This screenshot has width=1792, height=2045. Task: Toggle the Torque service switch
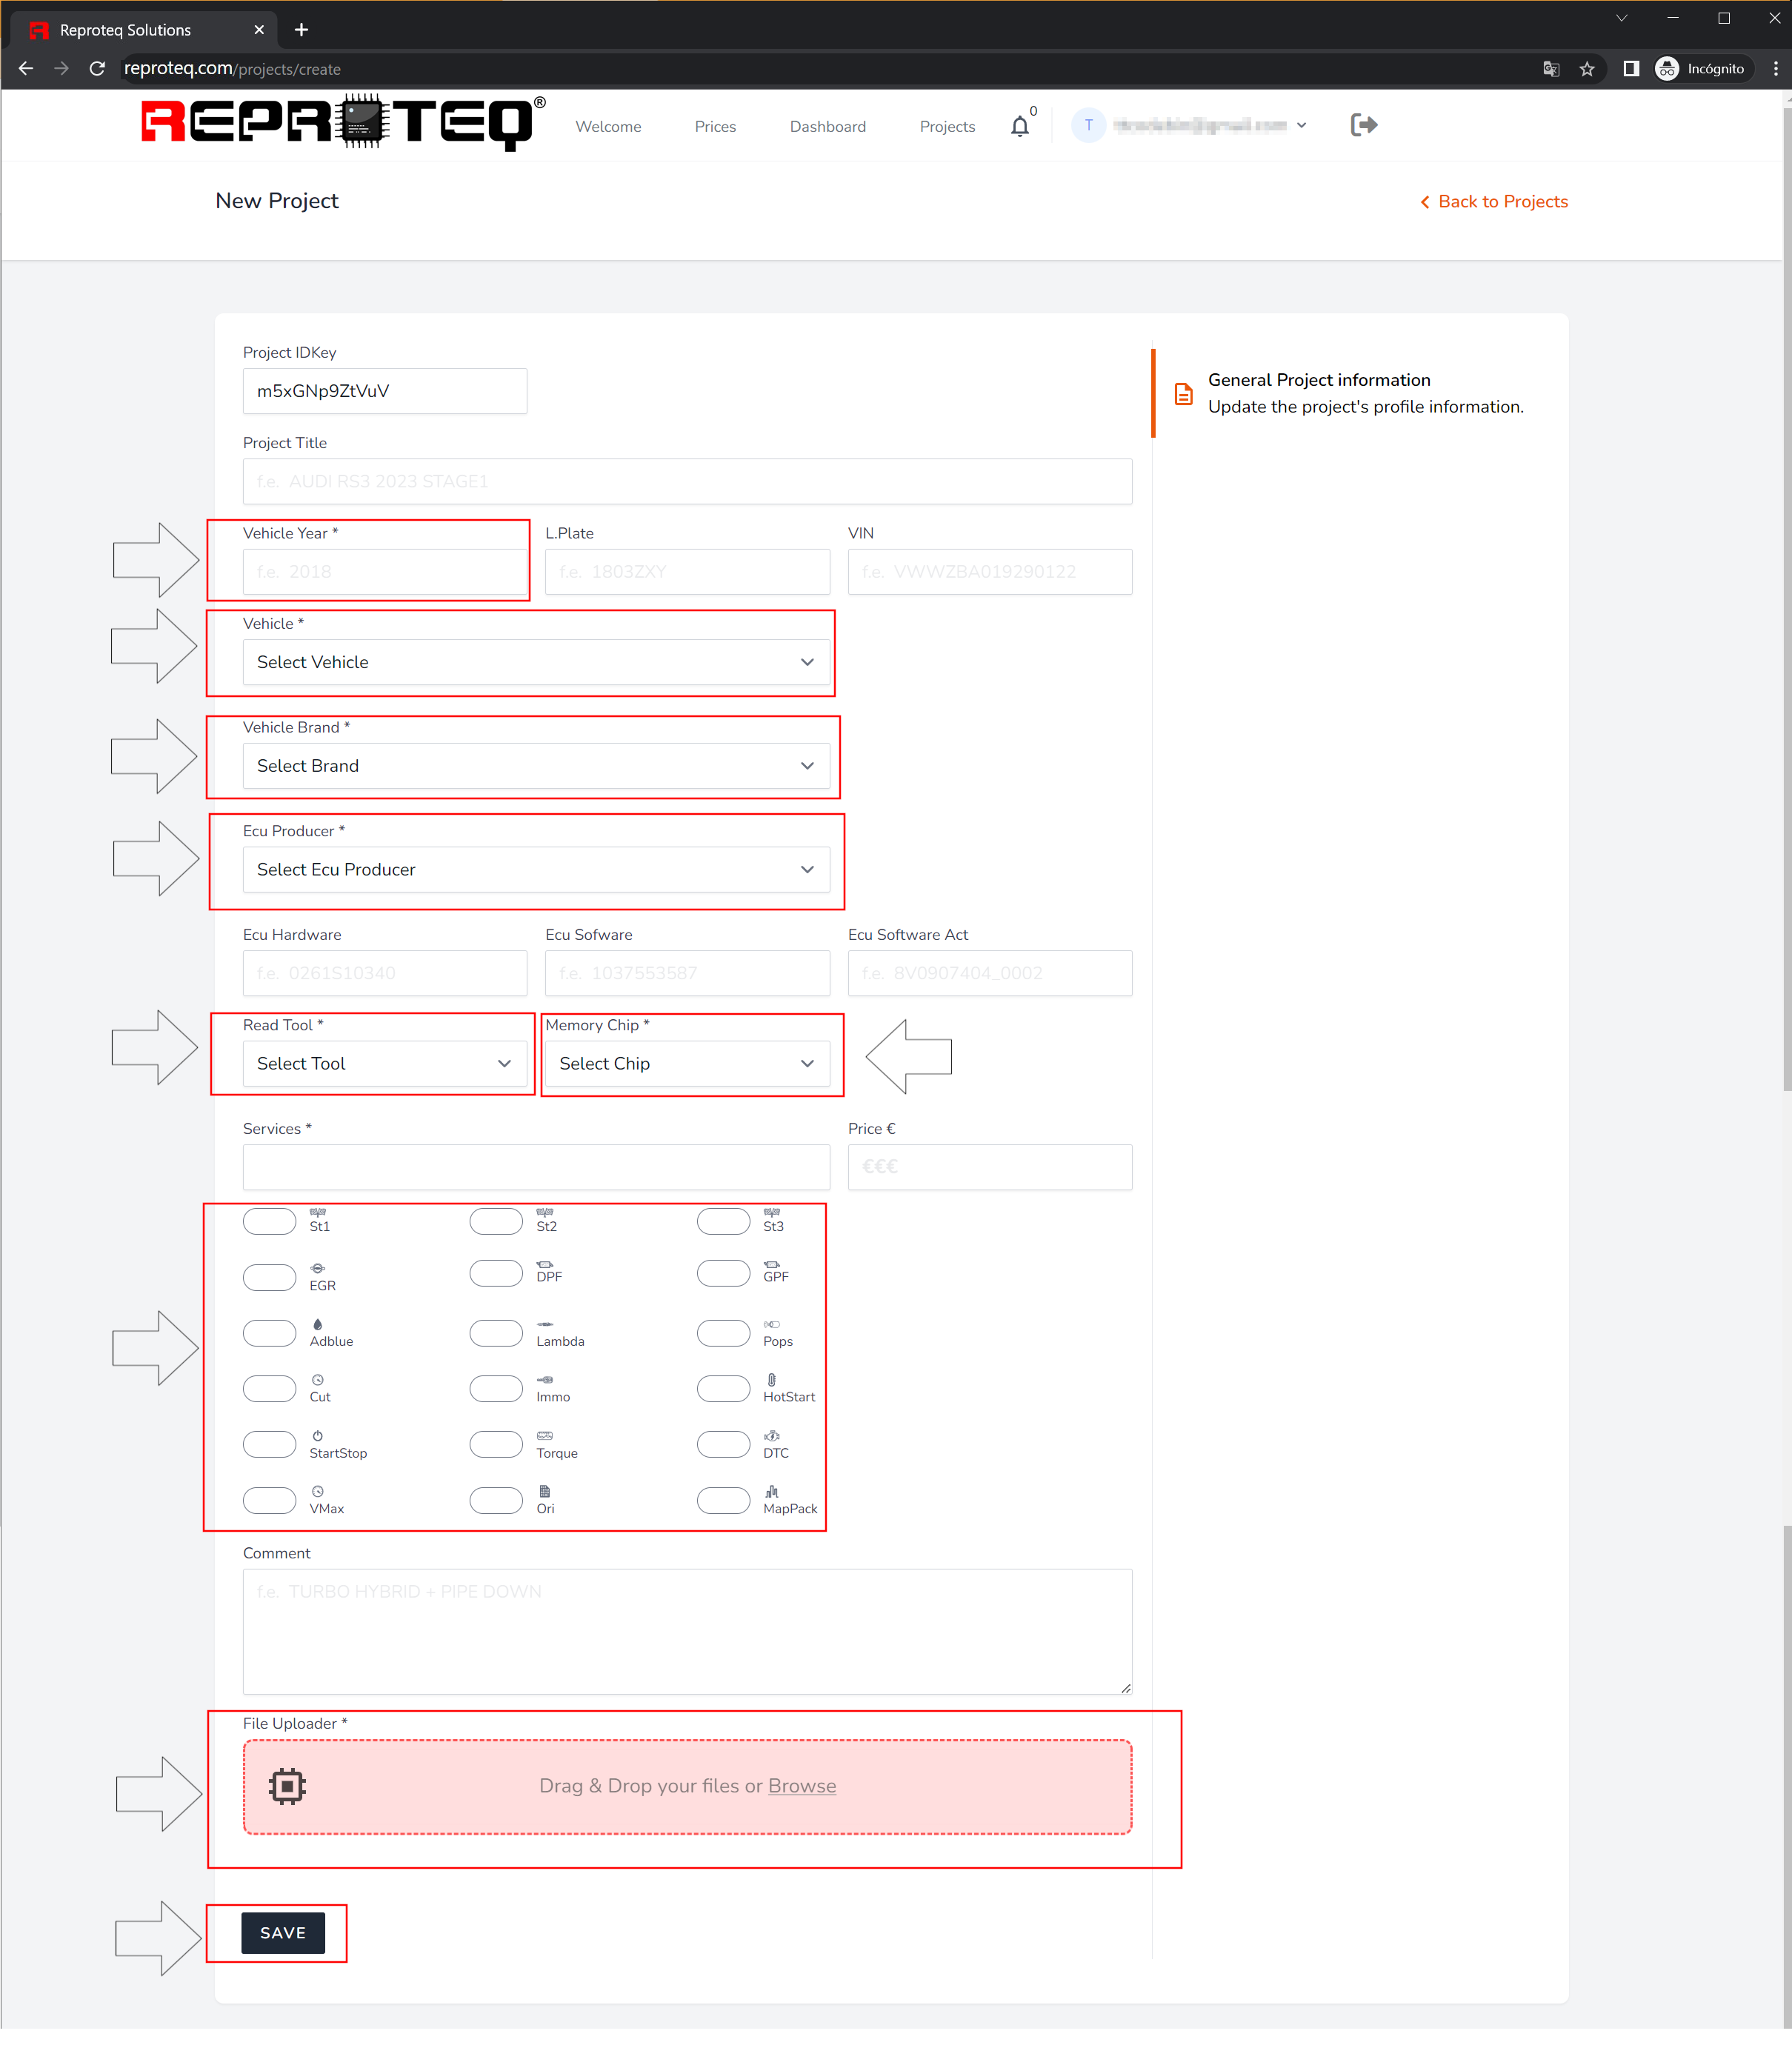click(496, 1444)
